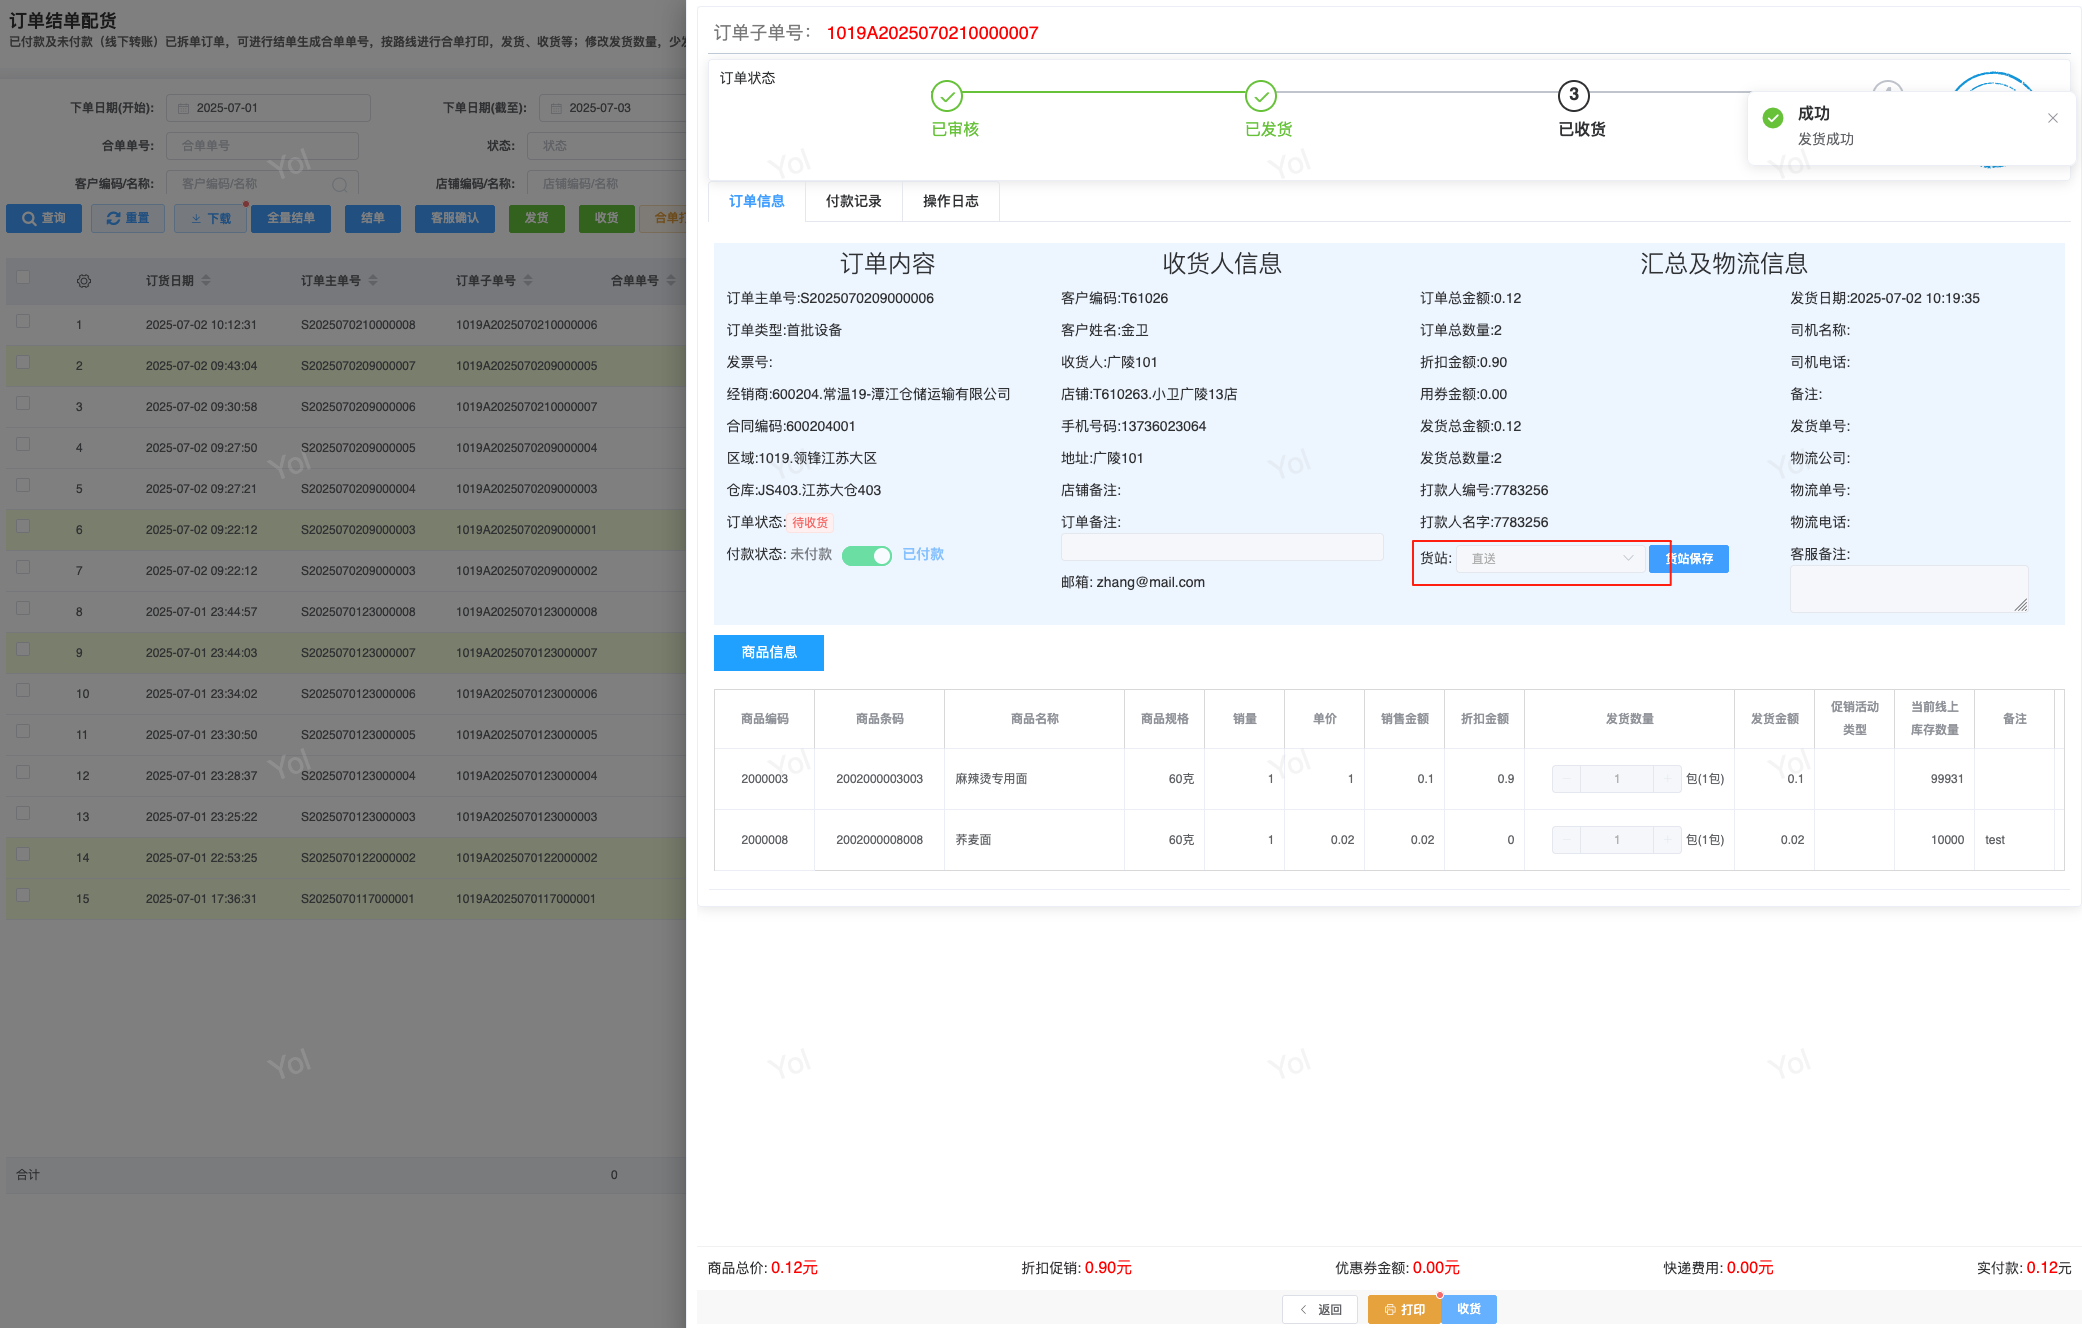Sort by 订单子单号 column arrows
The width and height of the screenshot is (2082, 1328).
tap(528, 281)
